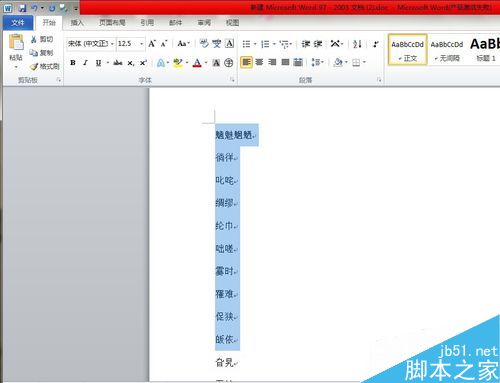Align text right

[x=272, y=62]
